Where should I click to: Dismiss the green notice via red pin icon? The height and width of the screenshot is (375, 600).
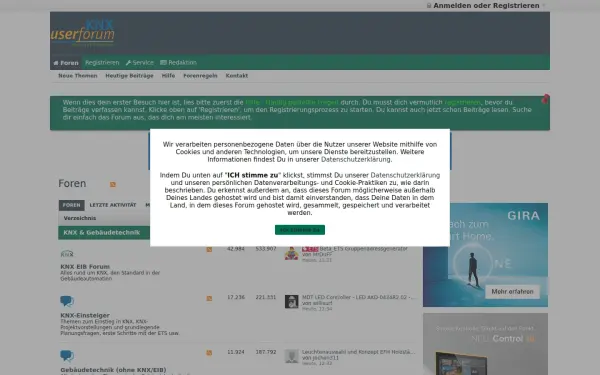pos(545,99)
